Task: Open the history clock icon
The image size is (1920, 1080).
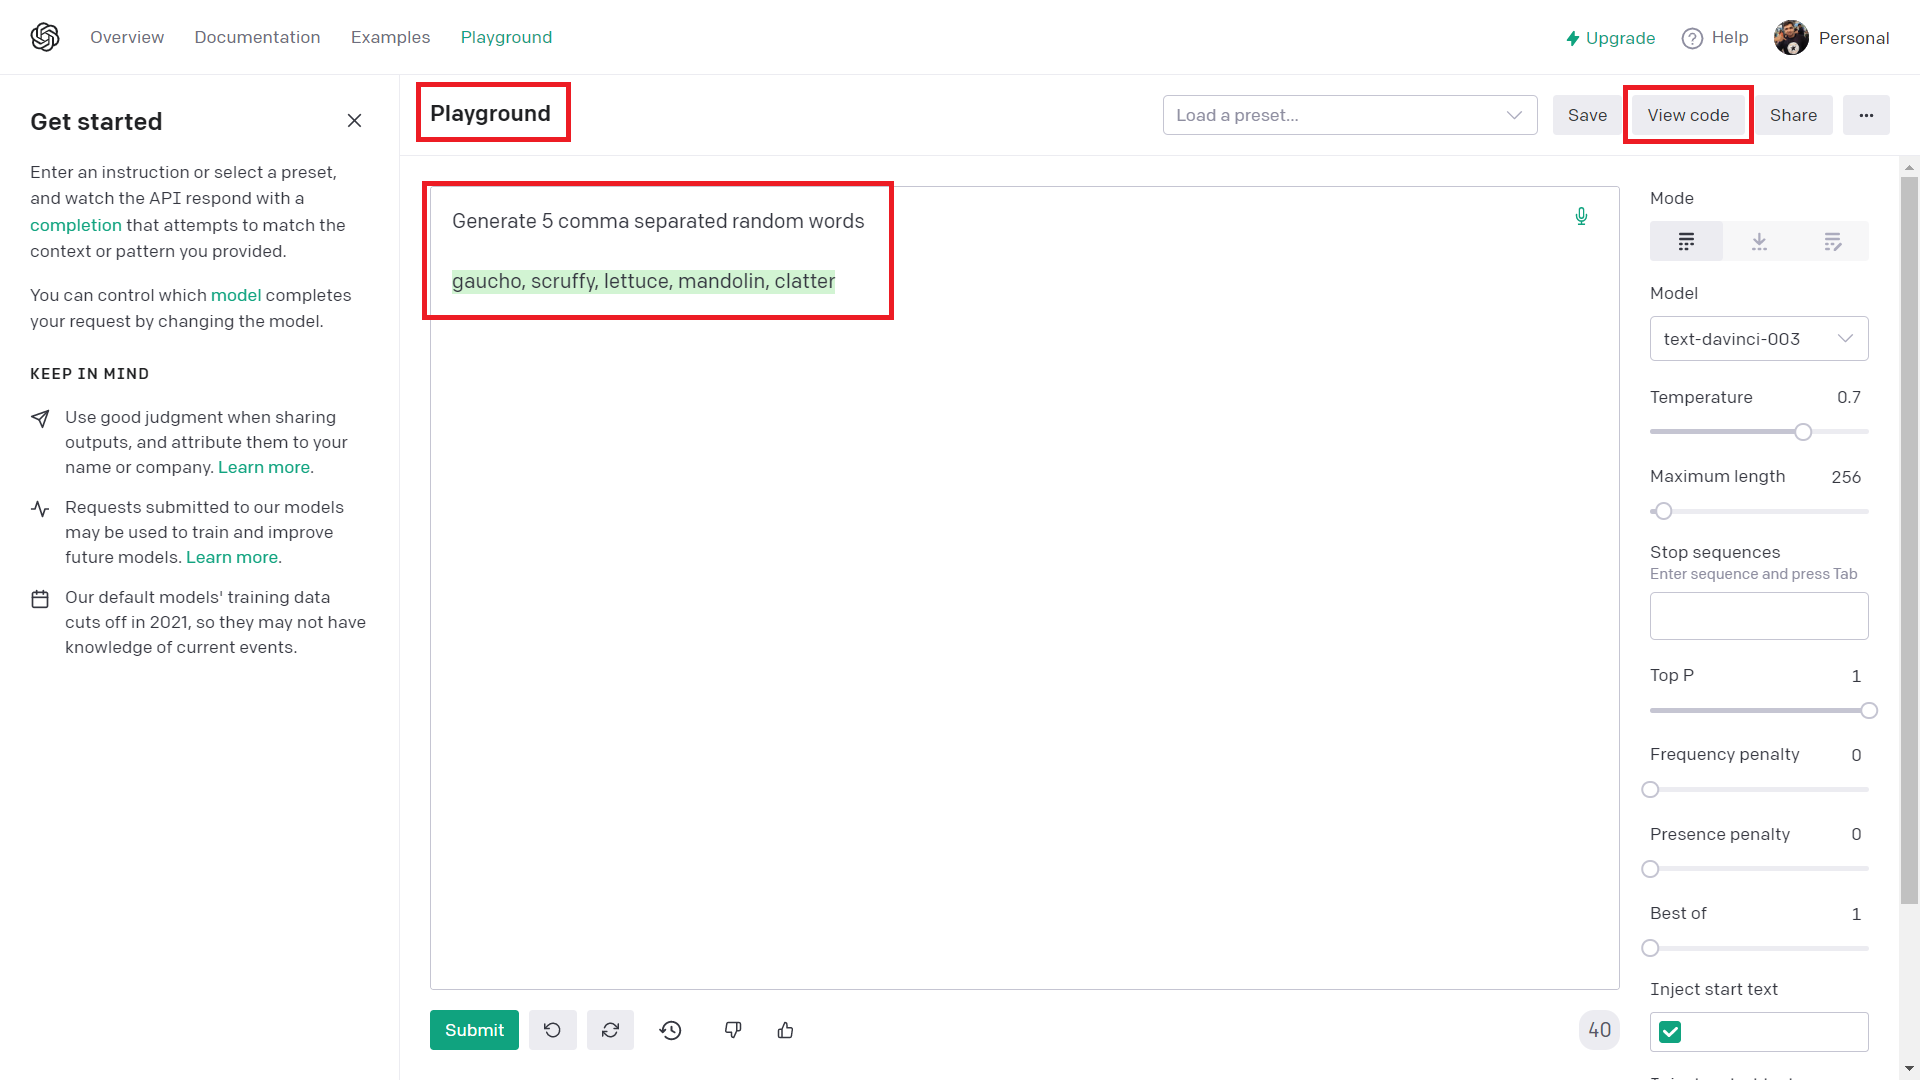Action: click(671, 1030)
